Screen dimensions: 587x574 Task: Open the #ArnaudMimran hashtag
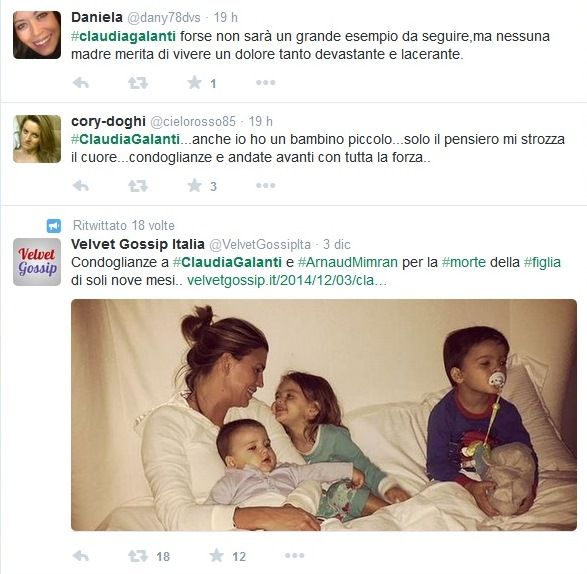coord(347,262)
